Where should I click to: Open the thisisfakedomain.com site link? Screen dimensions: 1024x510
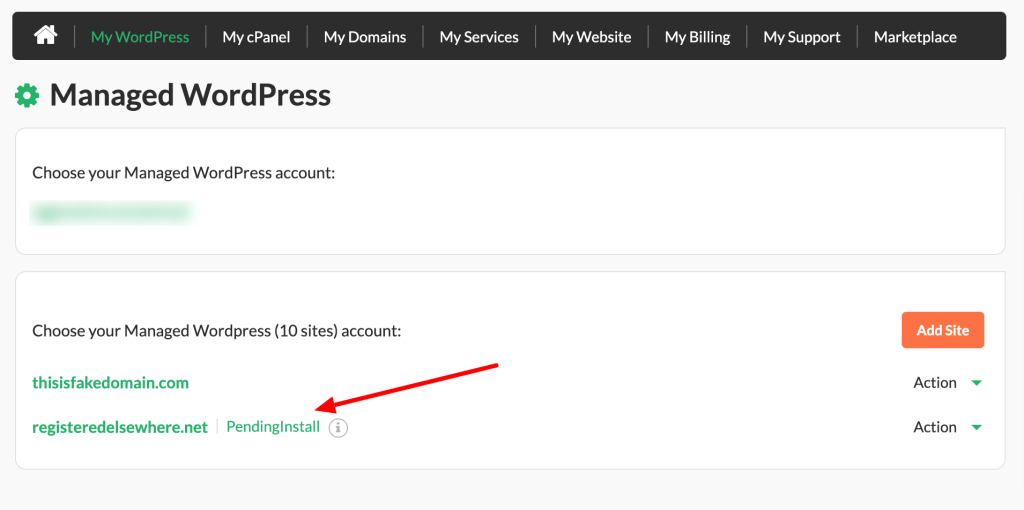pyautogui.click(x=110, y=382)
